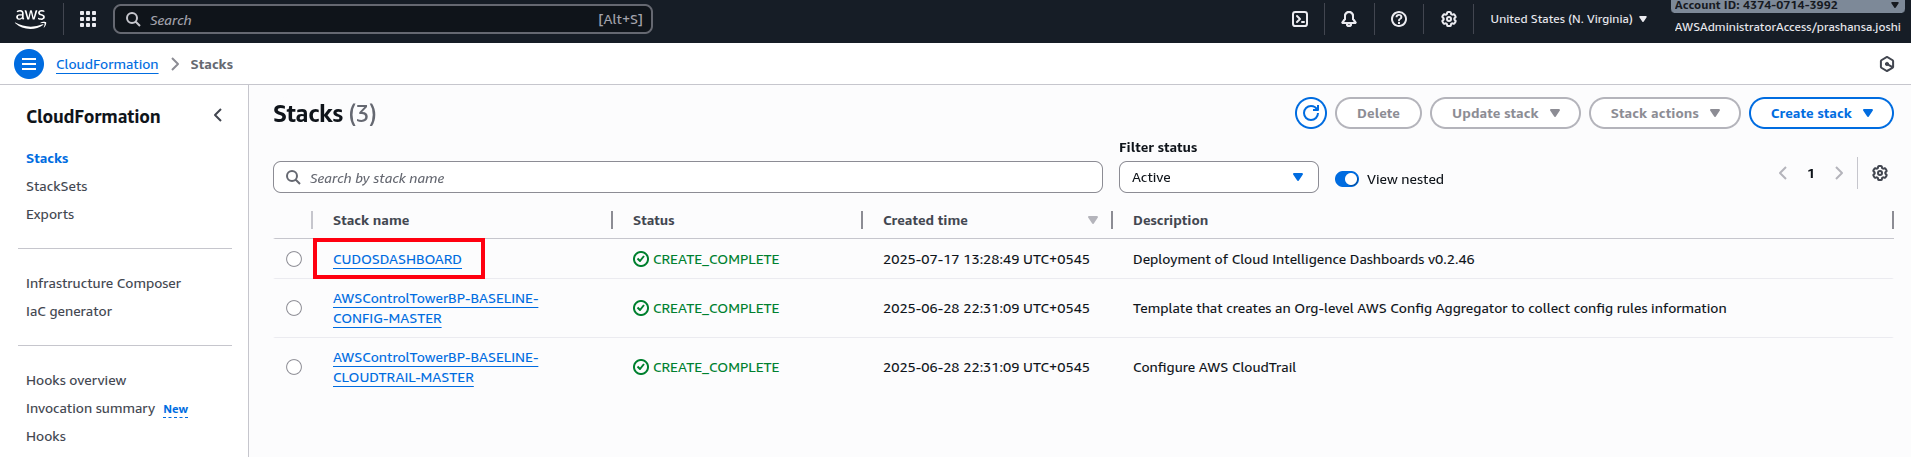Open IaC generator
This screenshot has width=1911, height=457.
click(x=69, y=311)
